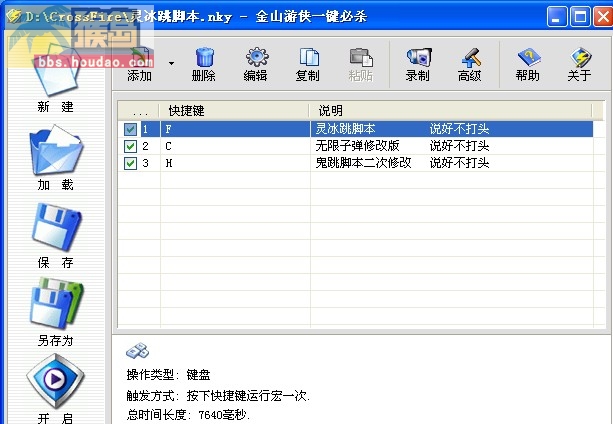The width and height of the screenshot is (613, 424).
Task: Click the 说明 column header
Action: point(451,111)
